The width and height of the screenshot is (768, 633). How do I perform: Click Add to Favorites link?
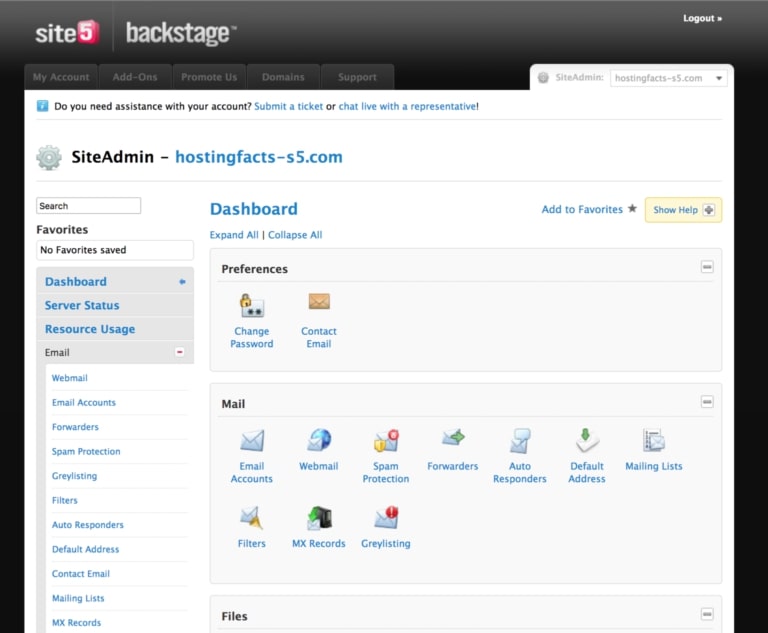coord(582,209)
